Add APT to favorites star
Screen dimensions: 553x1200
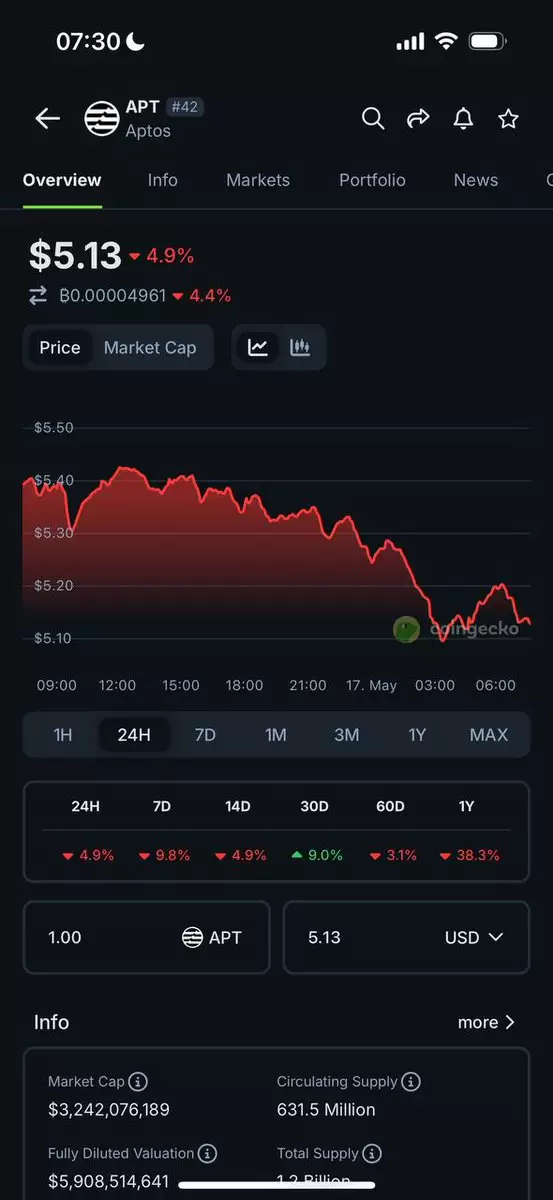(508, 119)
